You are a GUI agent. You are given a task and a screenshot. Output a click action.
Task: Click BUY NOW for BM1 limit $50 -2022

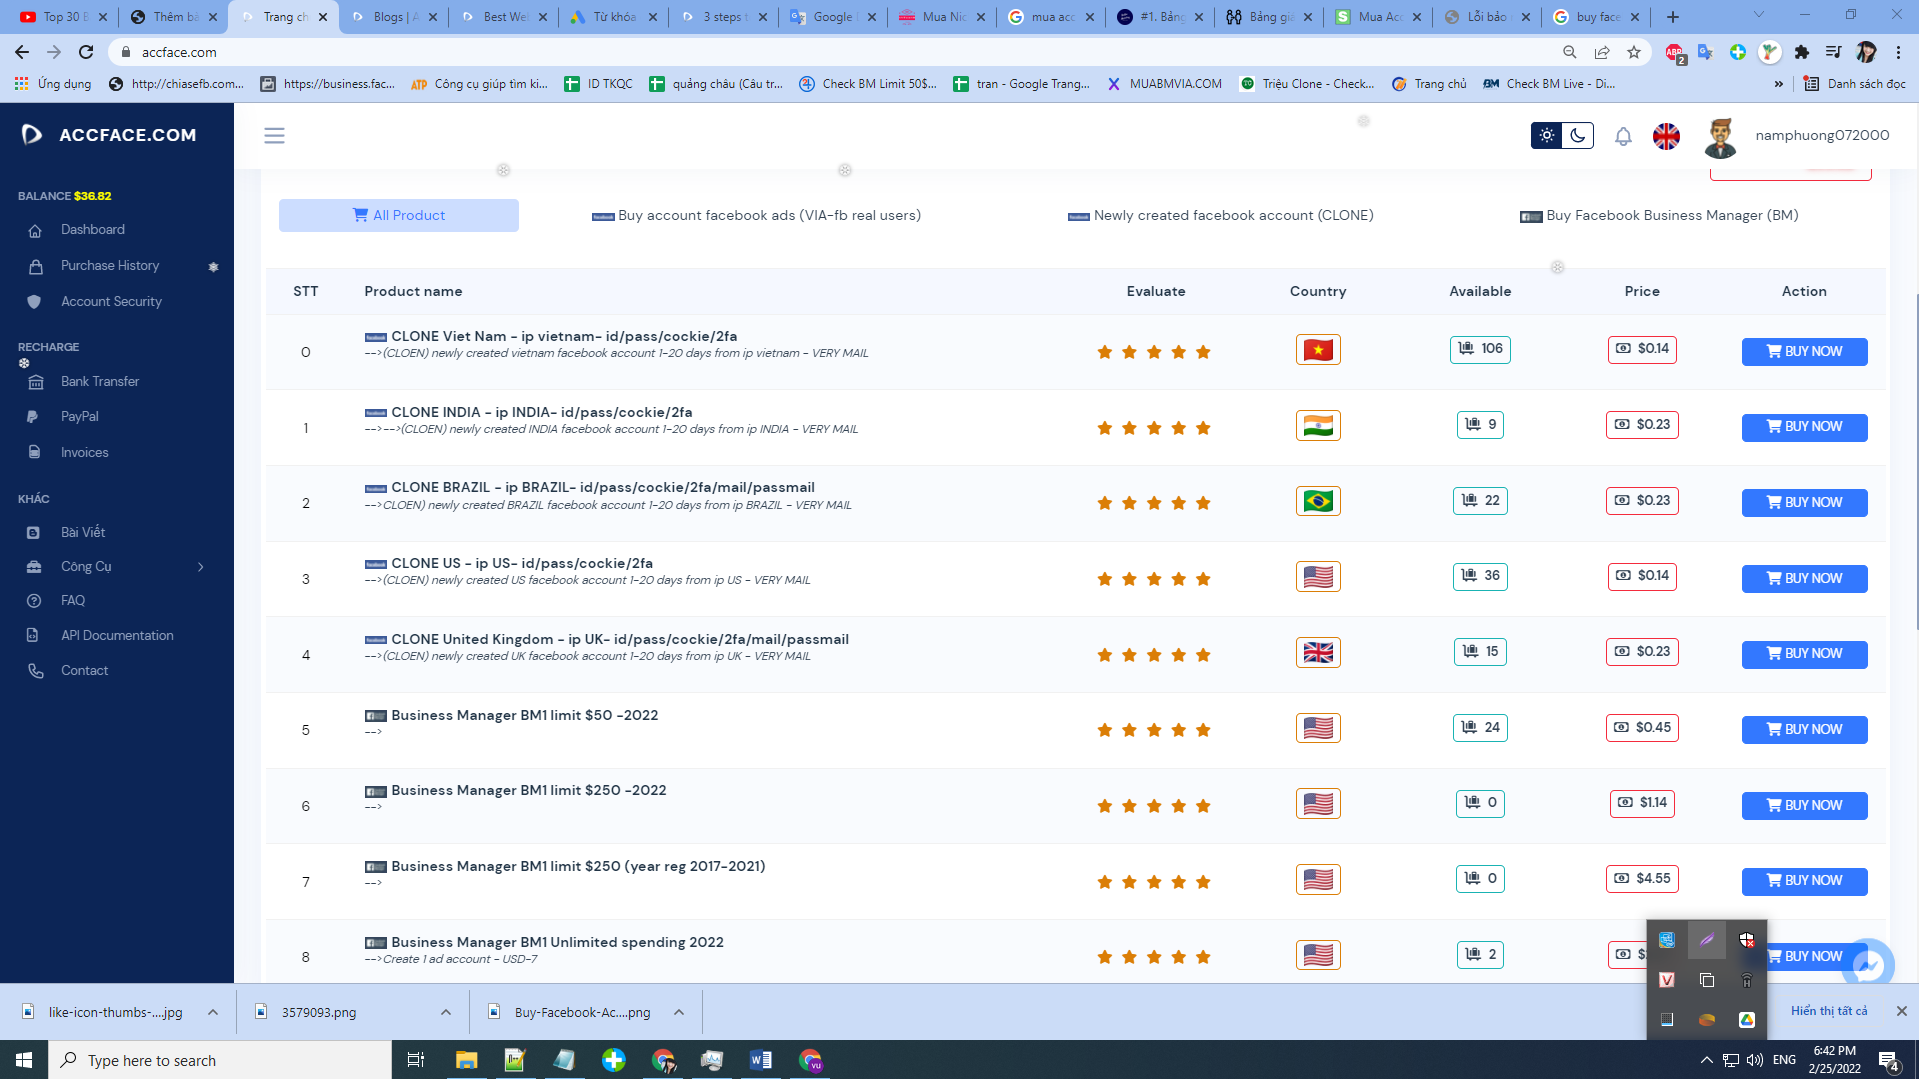click(1804, 729)
